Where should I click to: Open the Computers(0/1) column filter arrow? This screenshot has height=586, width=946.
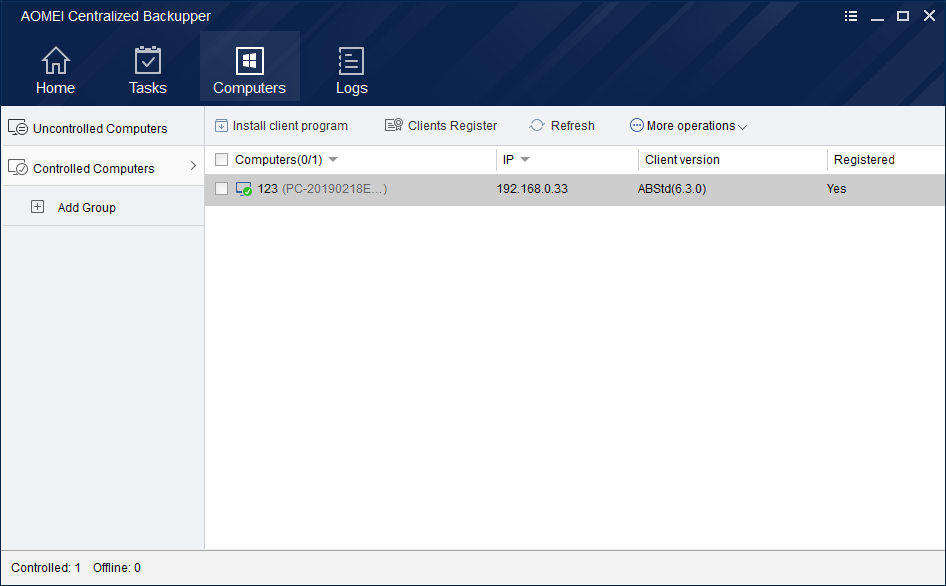pyautogui.click(x=333, y=159)
